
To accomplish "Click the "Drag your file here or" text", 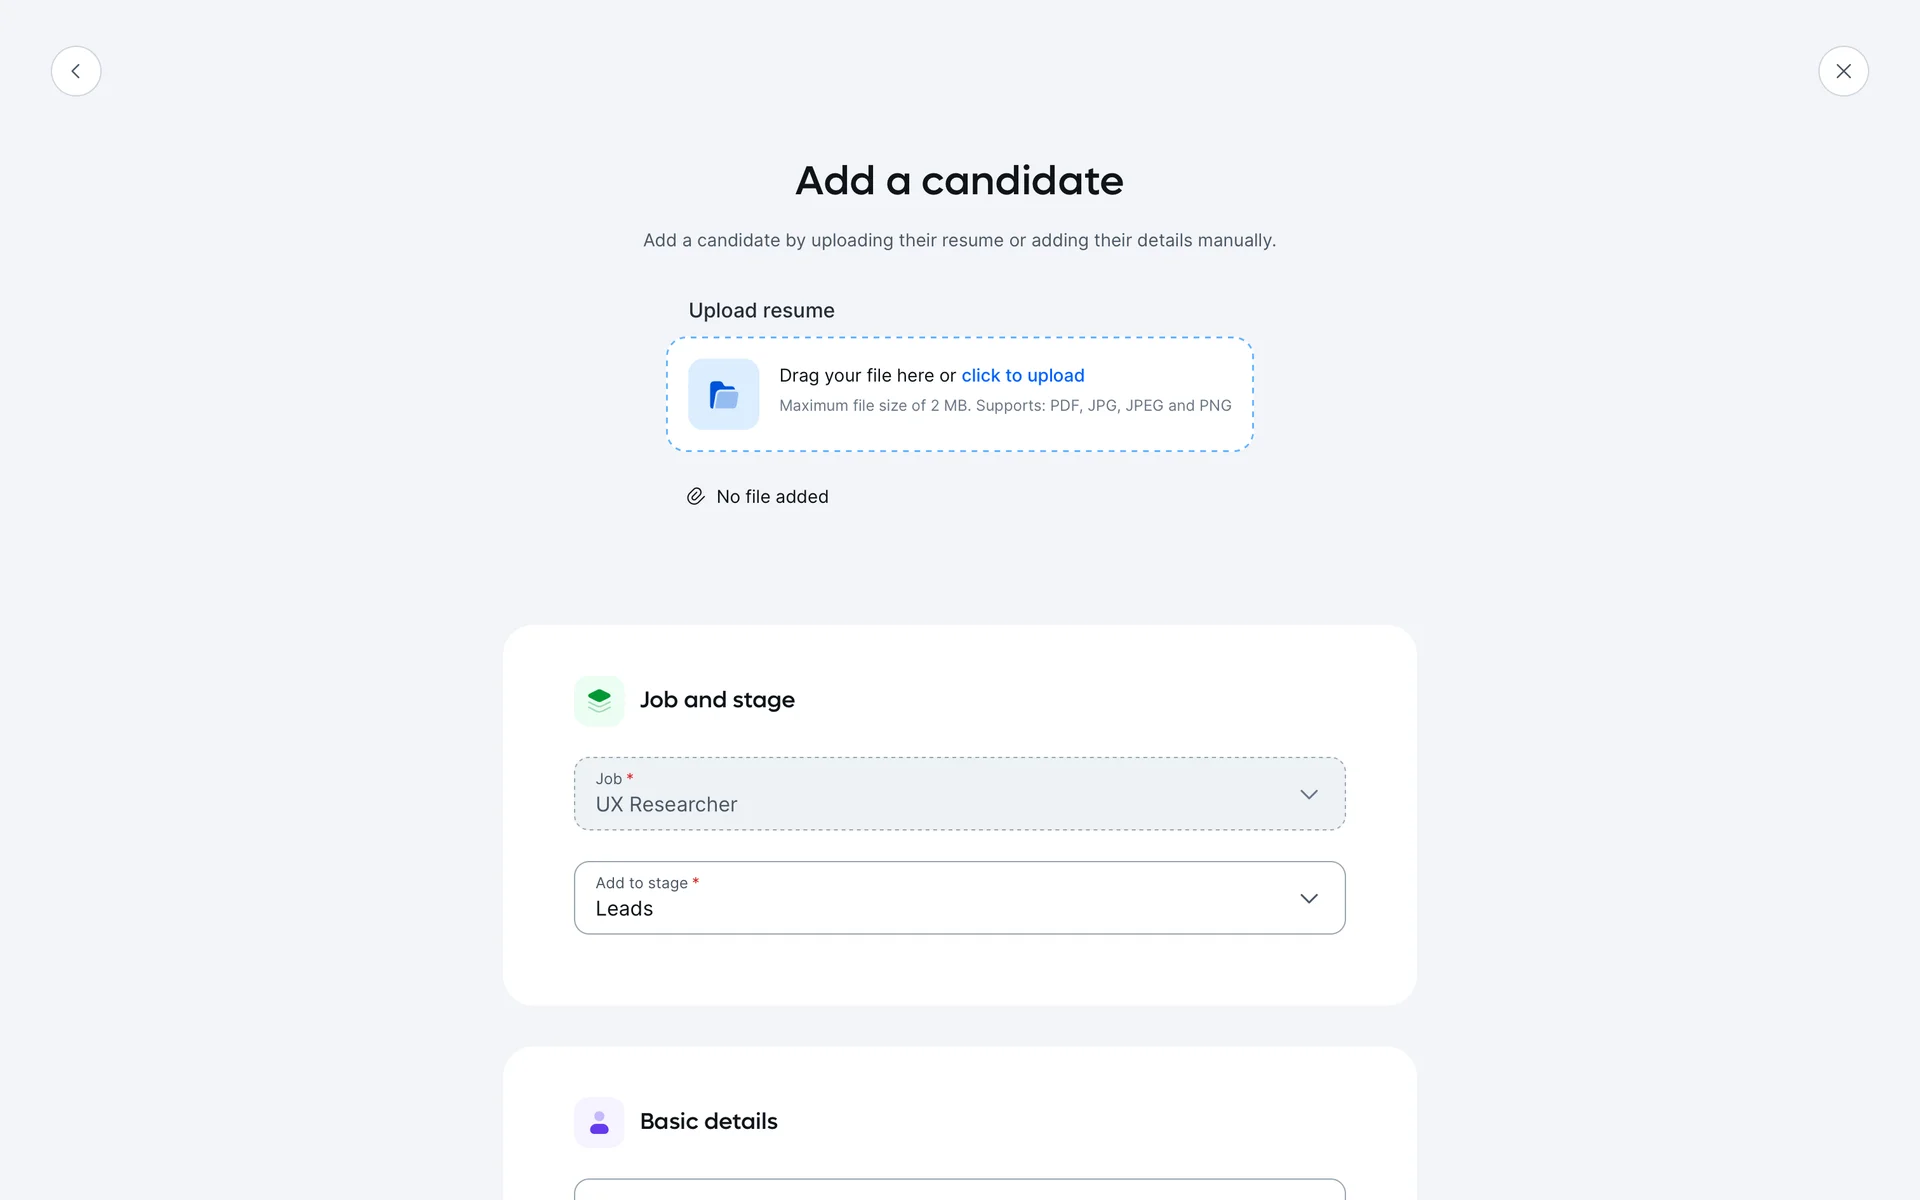I will (867, 376).
